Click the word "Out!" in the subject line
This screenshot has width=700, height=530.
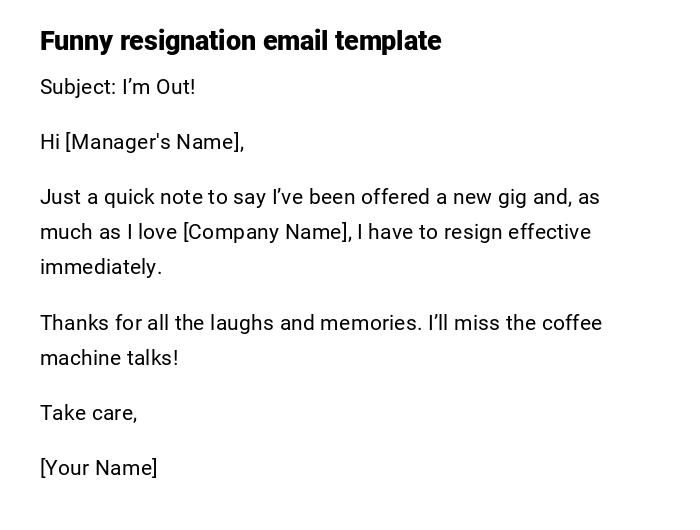coord(175,87)
